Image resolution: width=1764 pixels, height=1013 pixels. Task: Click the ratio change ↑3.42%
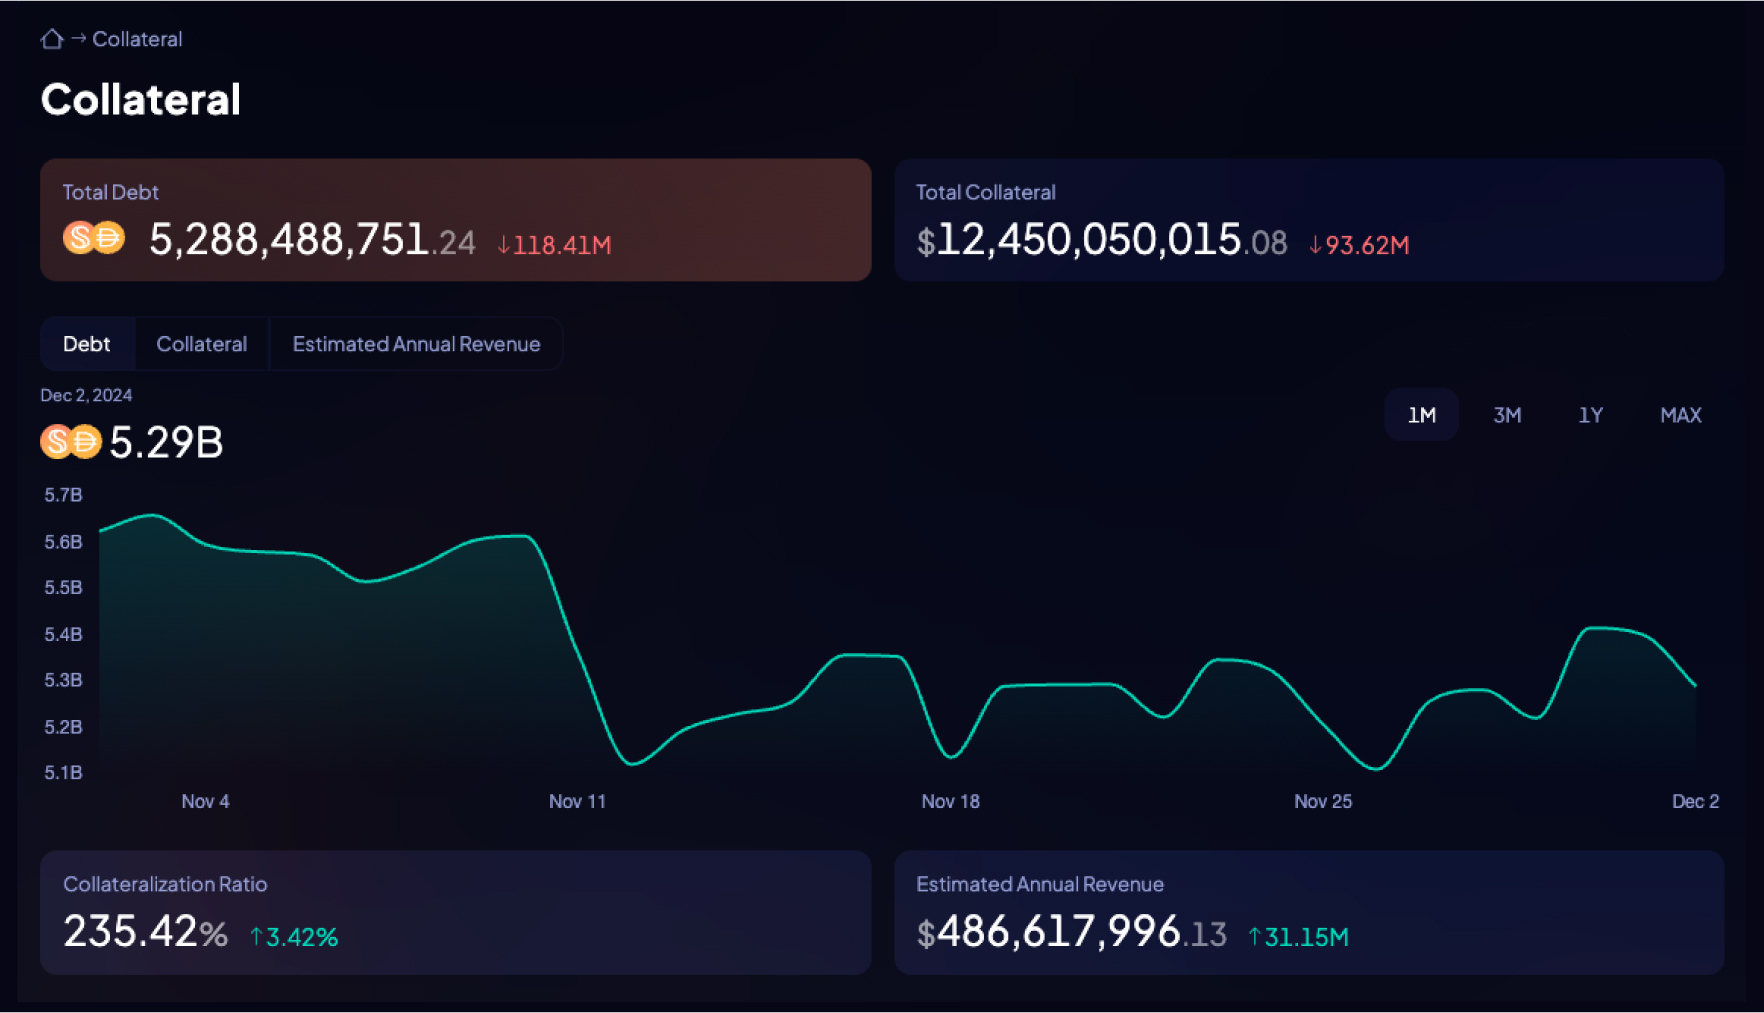coord(294,937)
